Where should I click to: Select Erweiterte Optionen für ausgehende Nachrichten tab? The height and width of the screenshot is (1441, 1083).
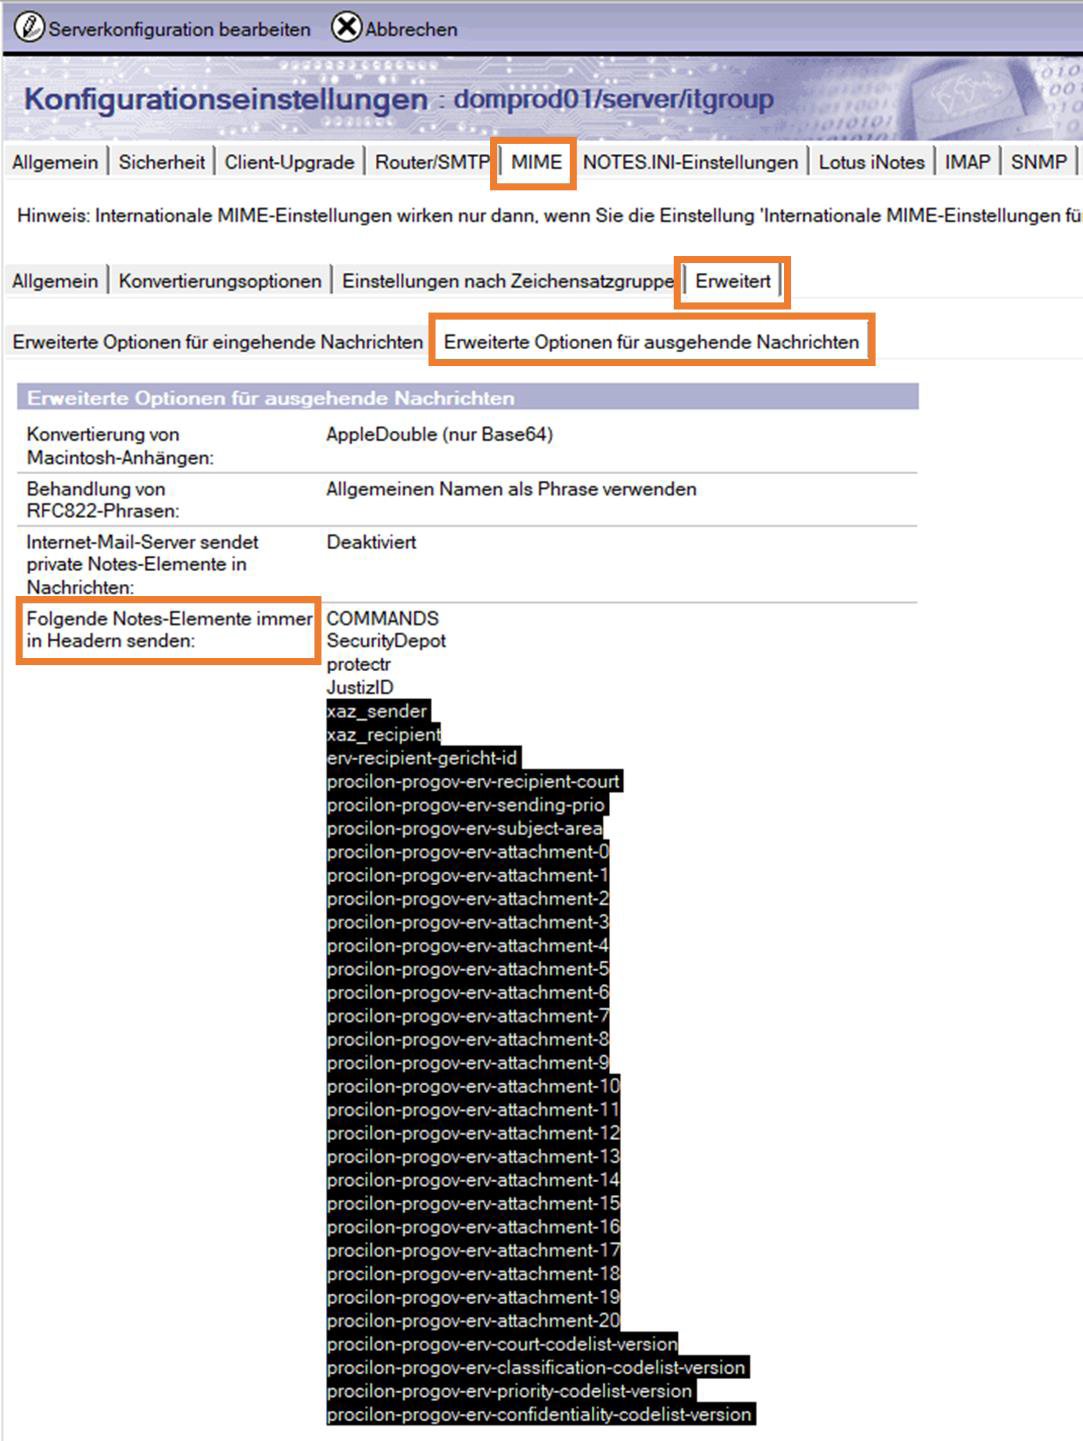pyautogui.click(x=651, y=342)
